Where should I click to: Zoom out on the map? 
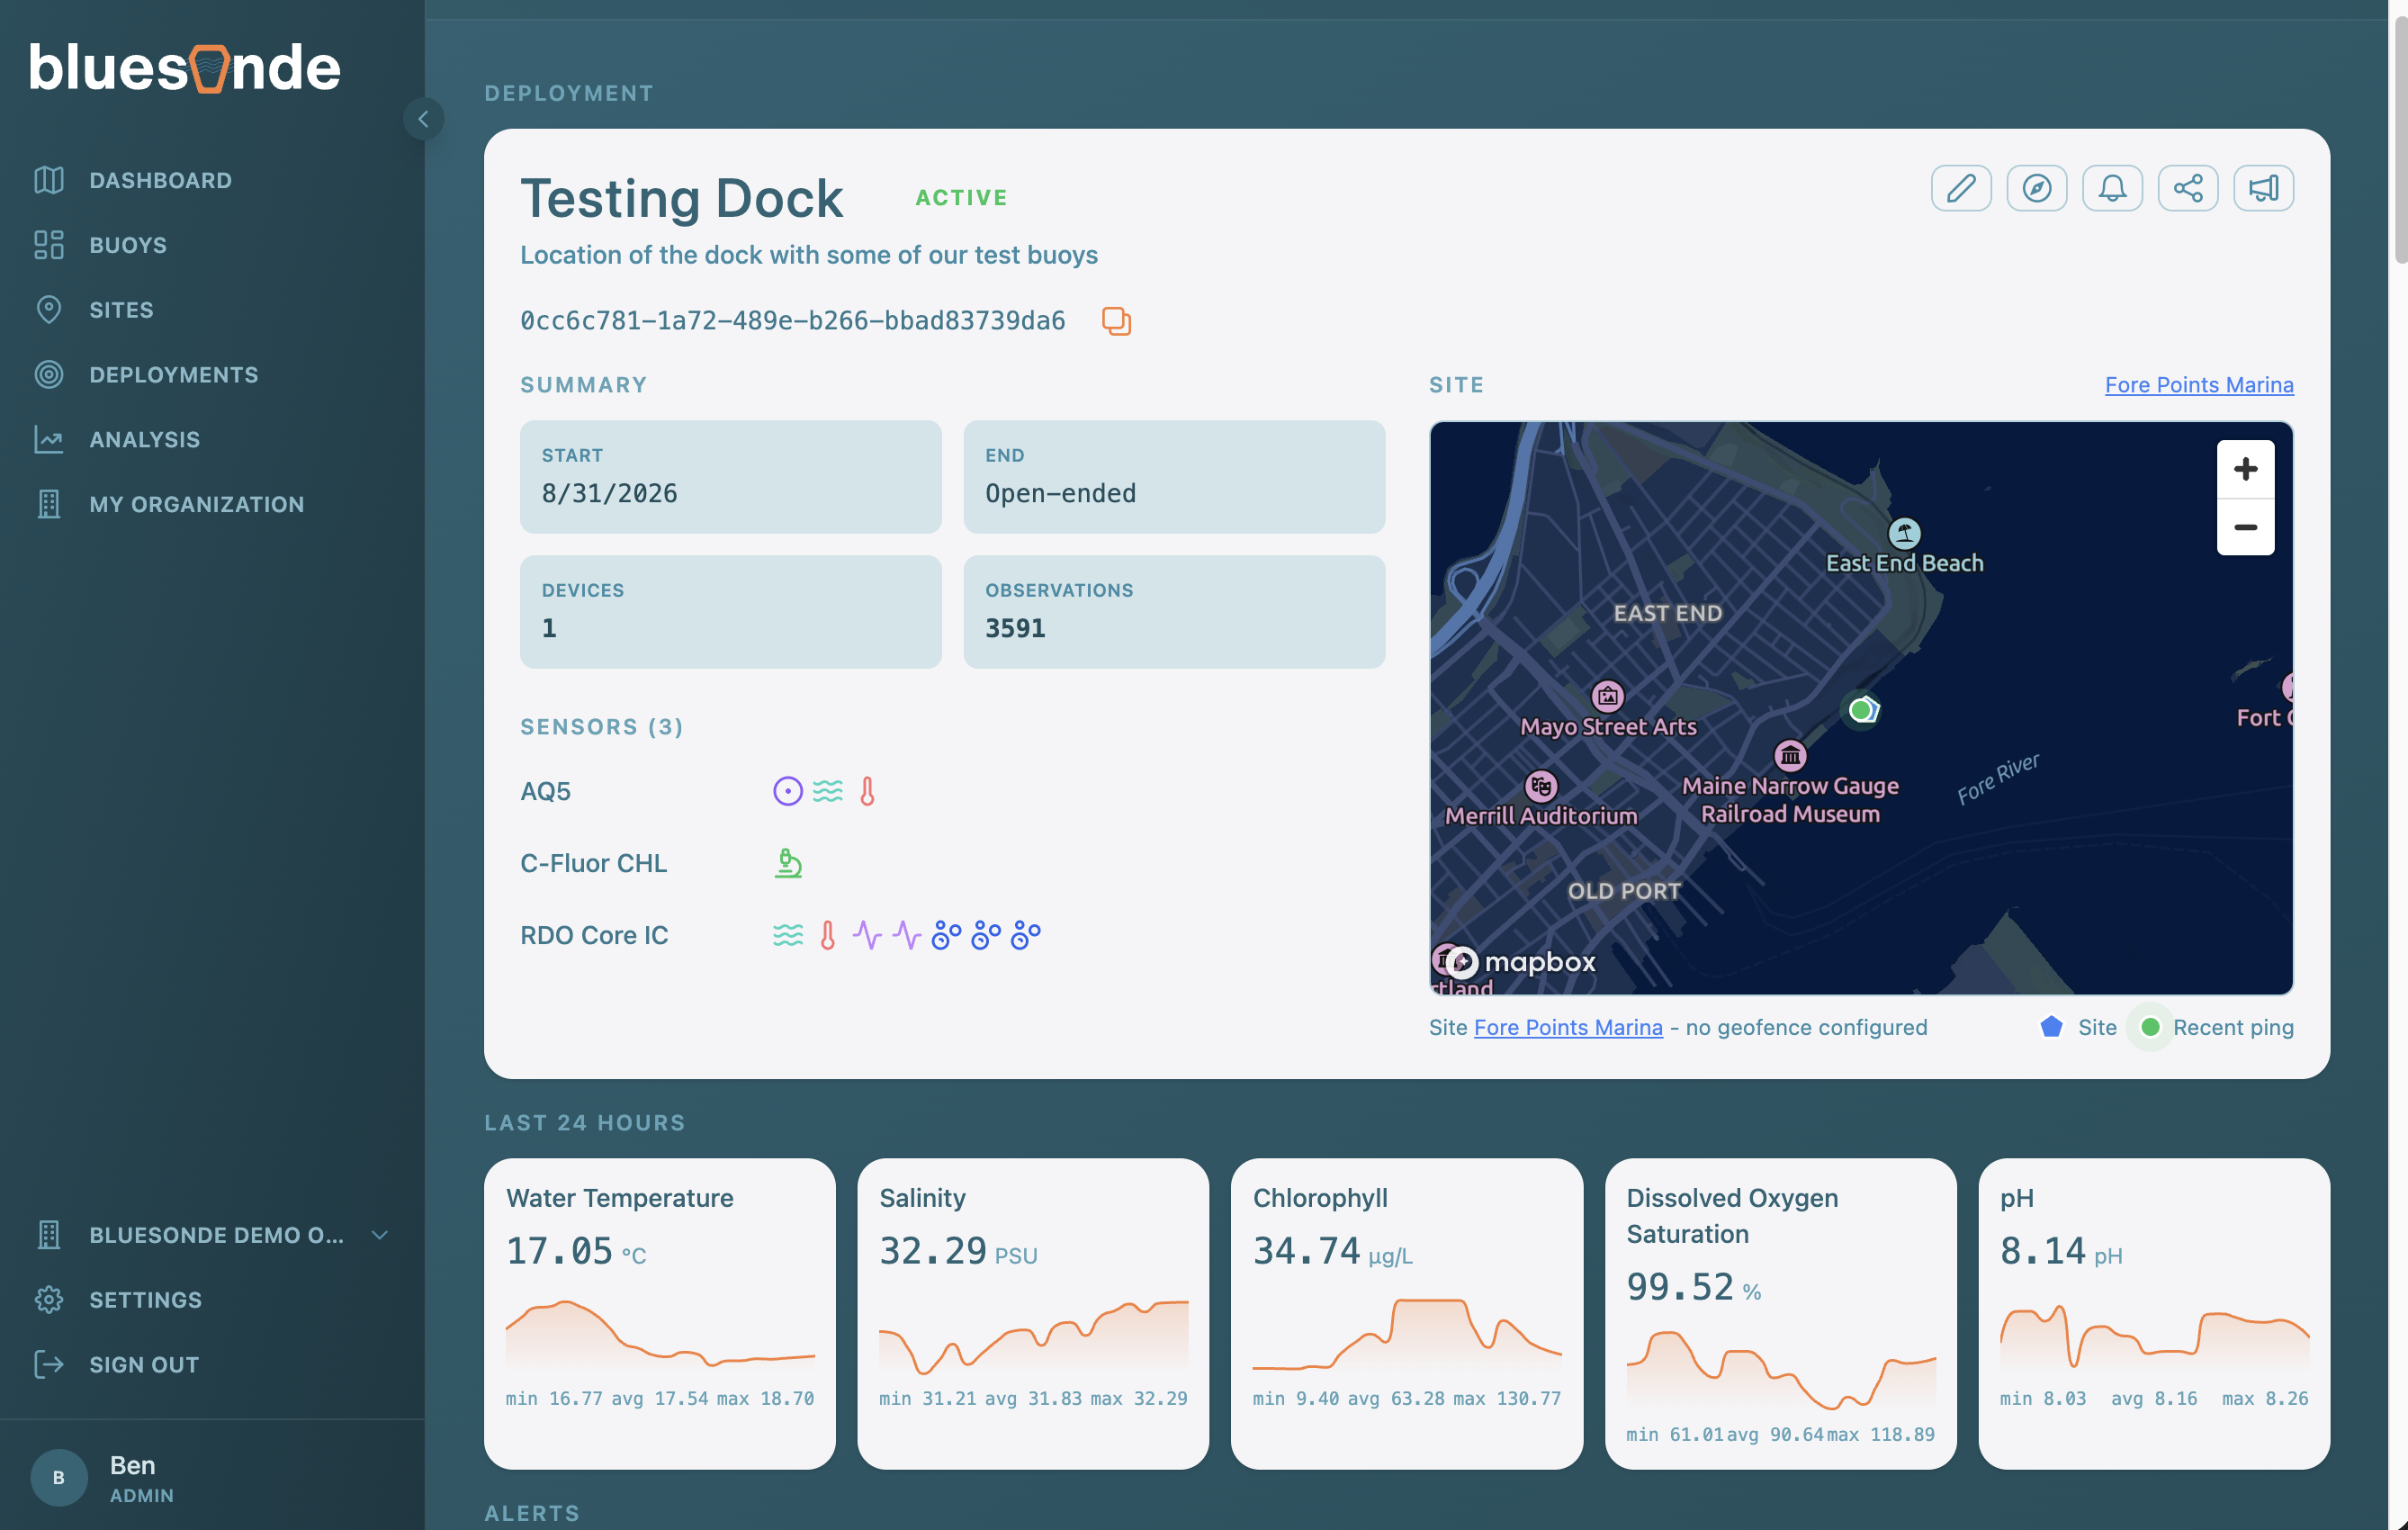(x=2245, y=527)
